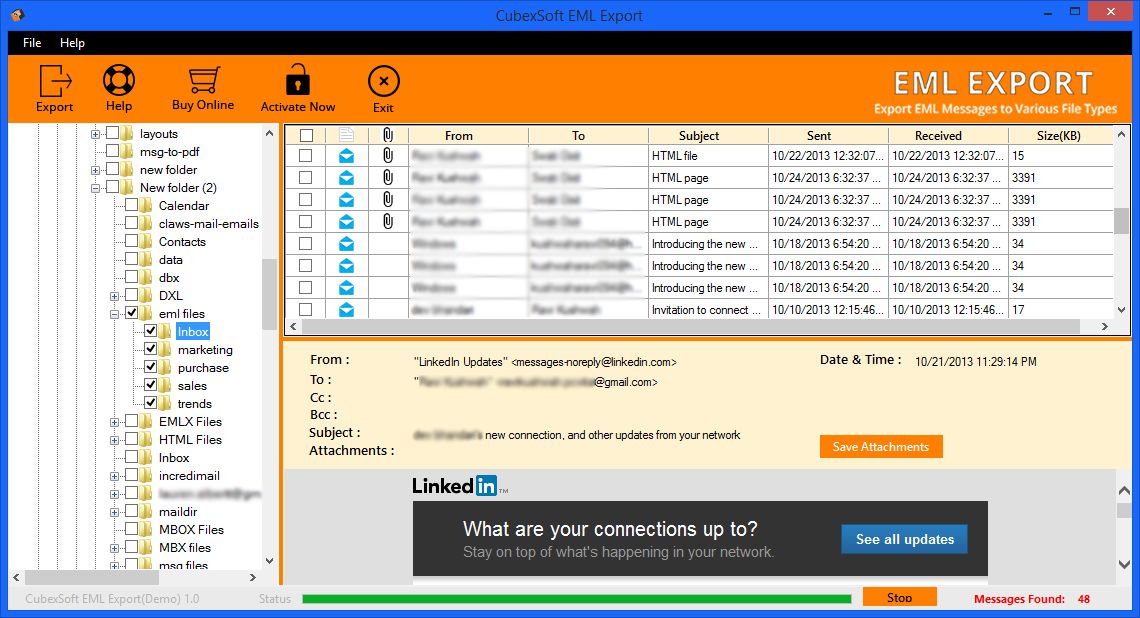The image size is (1140, 618).
Task: Click the Activate Now padlock icon
Action: 297,79
